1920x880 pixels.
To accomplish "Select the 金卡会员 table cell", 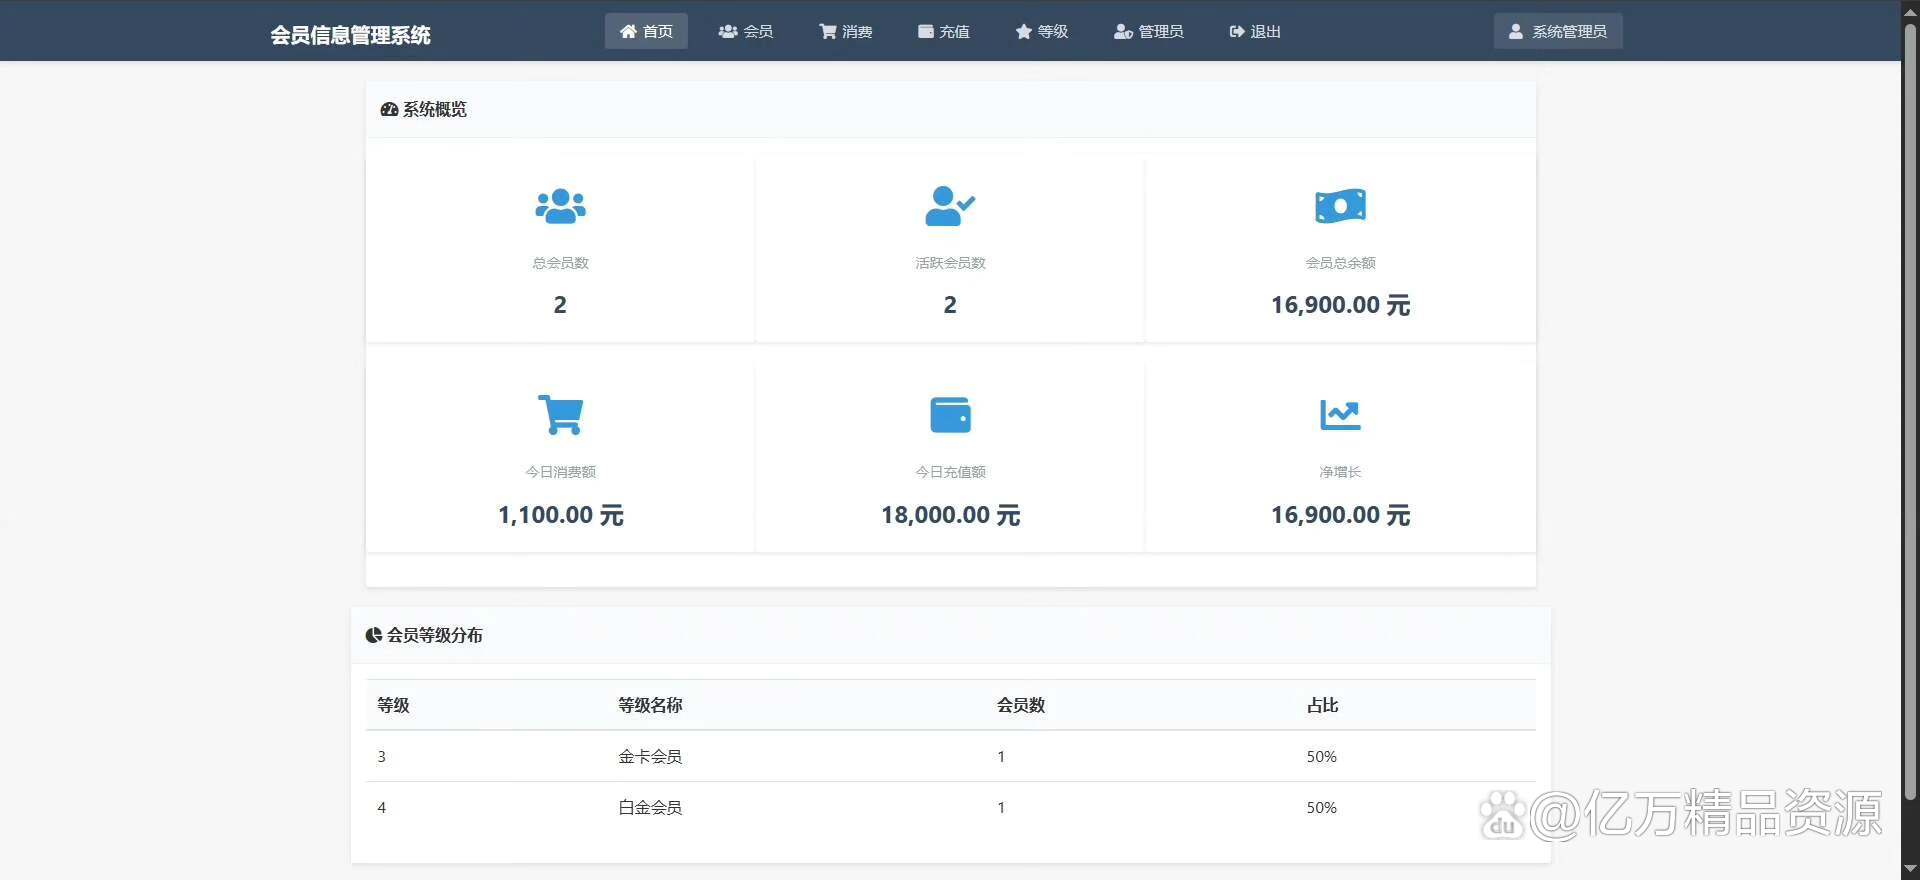I will (x=650, y=757).
